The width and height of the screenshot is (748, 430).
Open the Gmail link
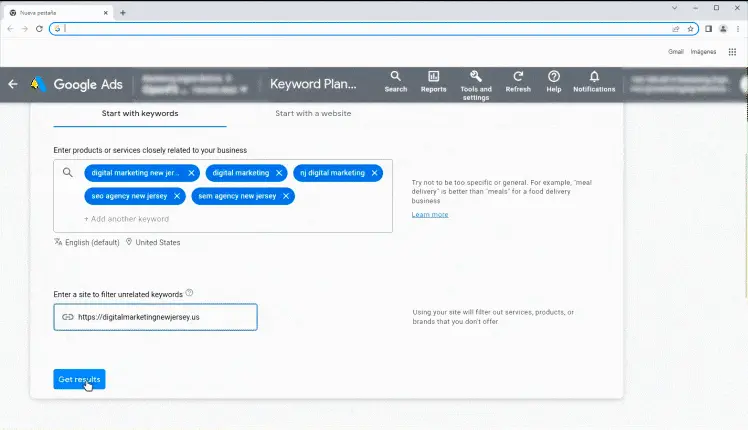coord(675,52)
